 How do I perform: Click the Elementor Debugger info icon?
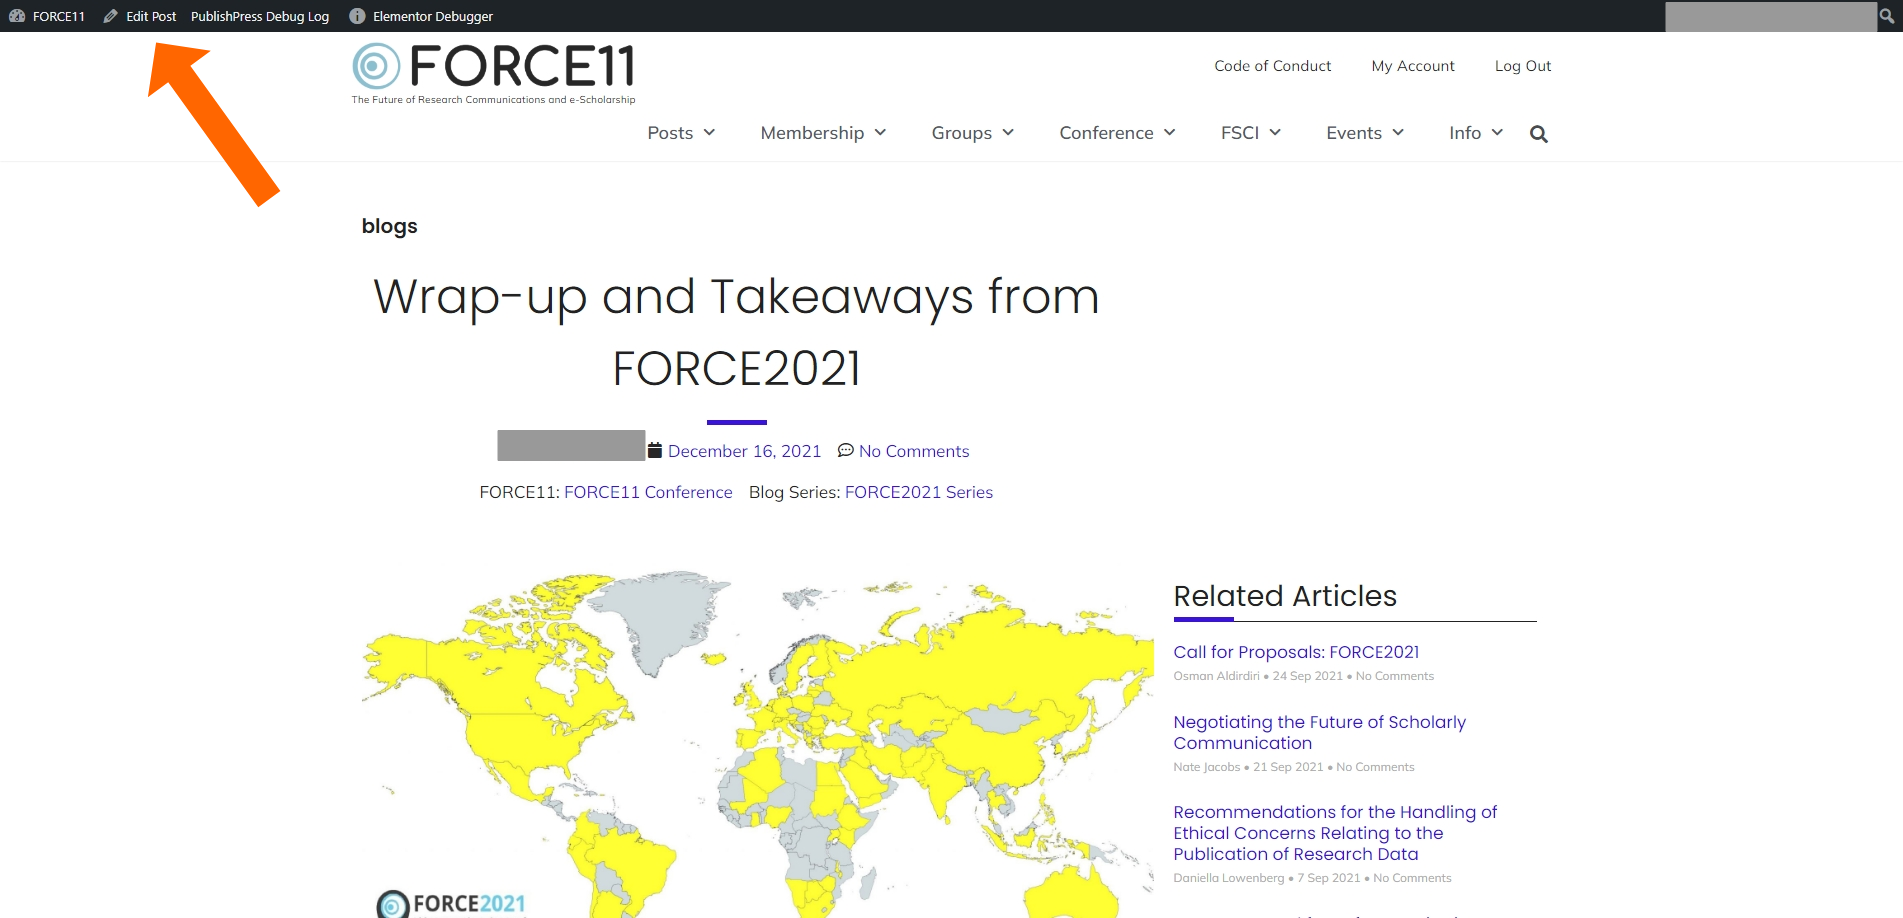click(x=357, y=16)
